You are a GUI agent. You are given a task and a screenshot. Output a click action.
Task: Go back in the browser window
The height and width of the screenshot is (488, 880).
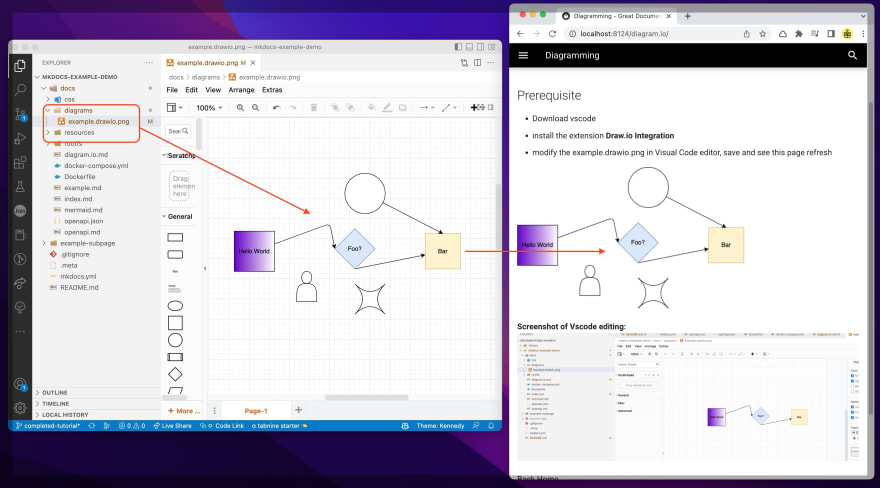tap(520, 34)
